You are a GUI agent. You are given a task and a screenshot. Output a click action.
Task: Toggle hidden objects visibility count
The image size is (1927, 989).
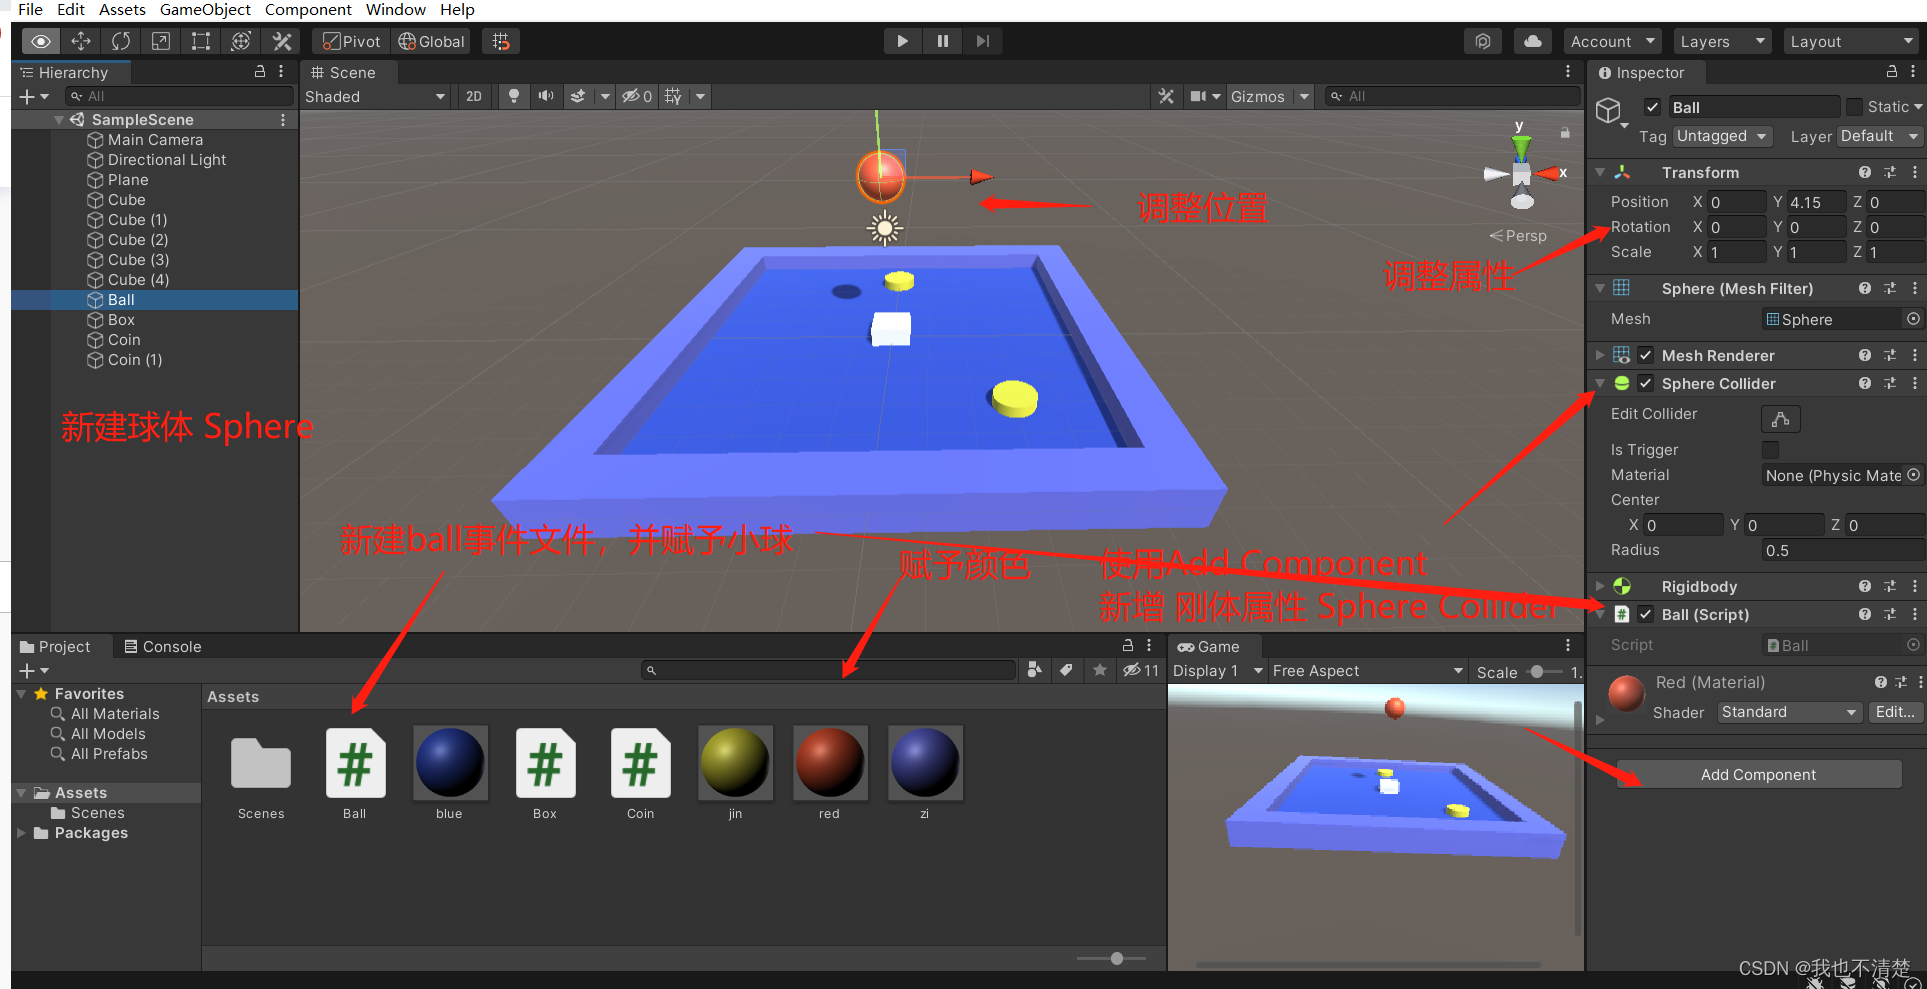coord(637,96)
